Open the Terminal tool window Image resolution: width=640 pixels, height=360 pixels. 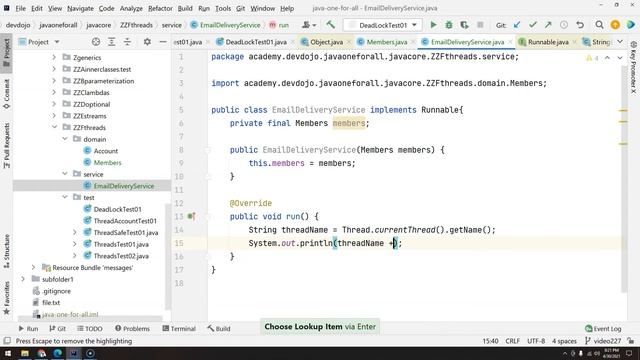(x=179, y=328)
